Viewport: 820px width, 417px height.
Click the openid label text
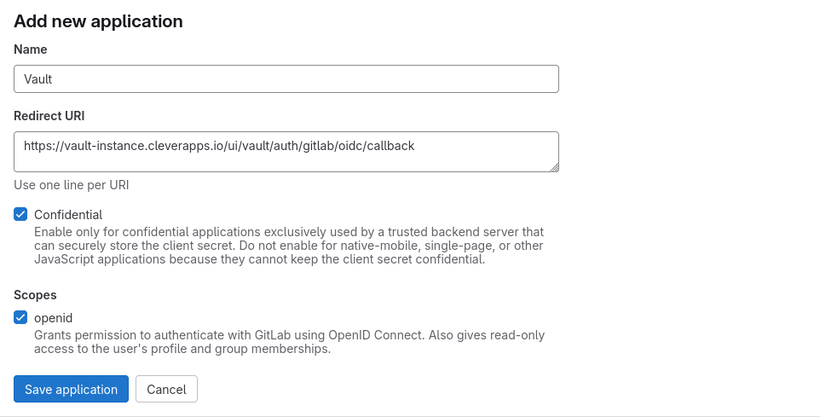point(53,318)
